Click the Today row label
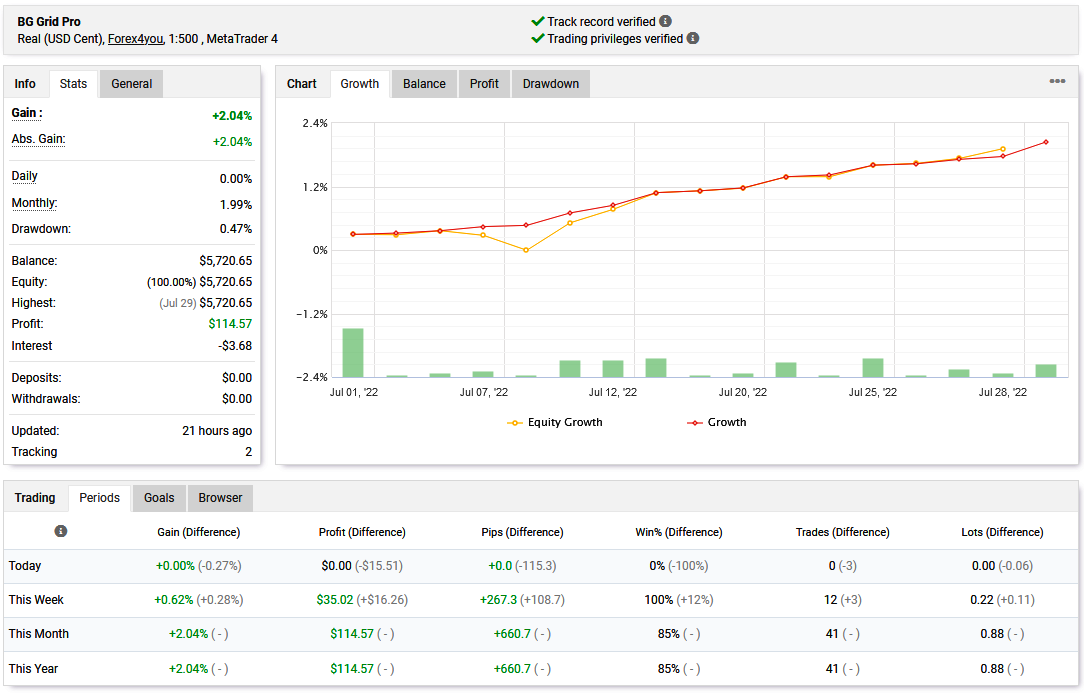The image size is (1084, 695). pos(25,566)
